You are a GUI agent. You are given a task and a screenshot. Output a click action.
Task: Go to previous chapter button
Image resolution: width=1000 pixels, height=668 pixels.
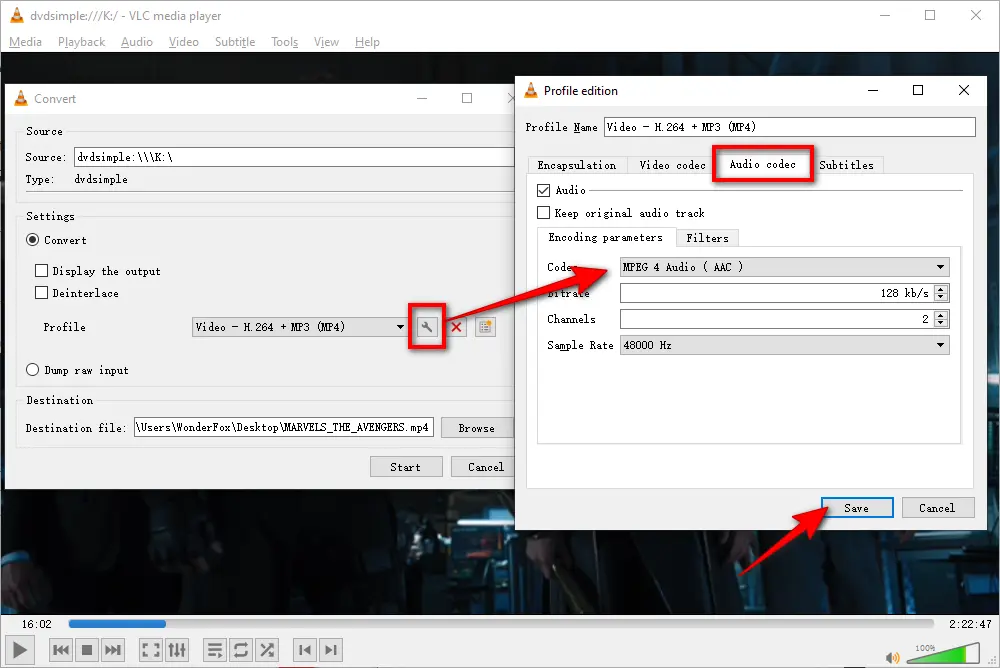tap(305, 650)
